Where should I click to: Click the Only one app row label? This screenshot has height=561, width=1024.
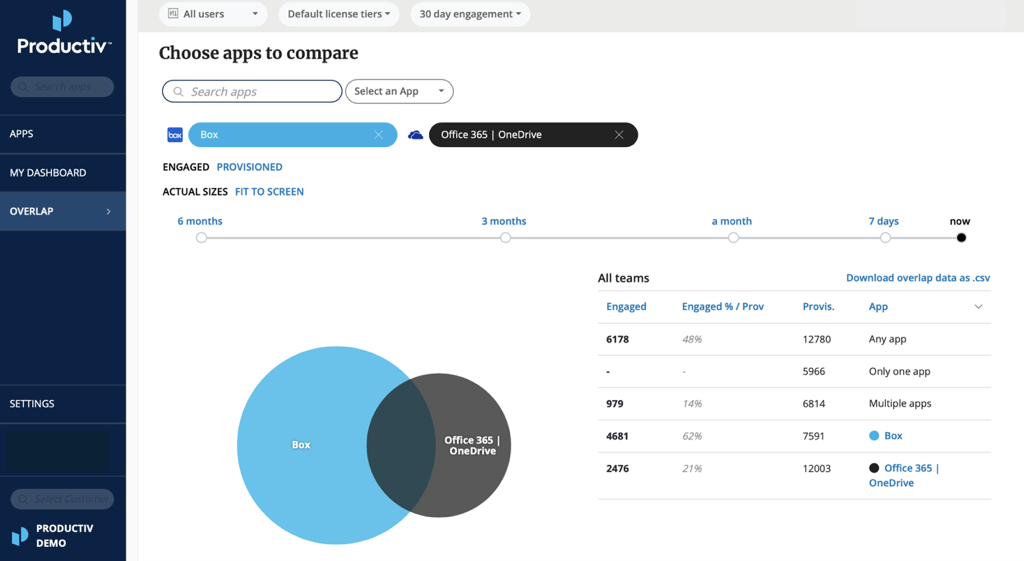click(x=899, y=371)
